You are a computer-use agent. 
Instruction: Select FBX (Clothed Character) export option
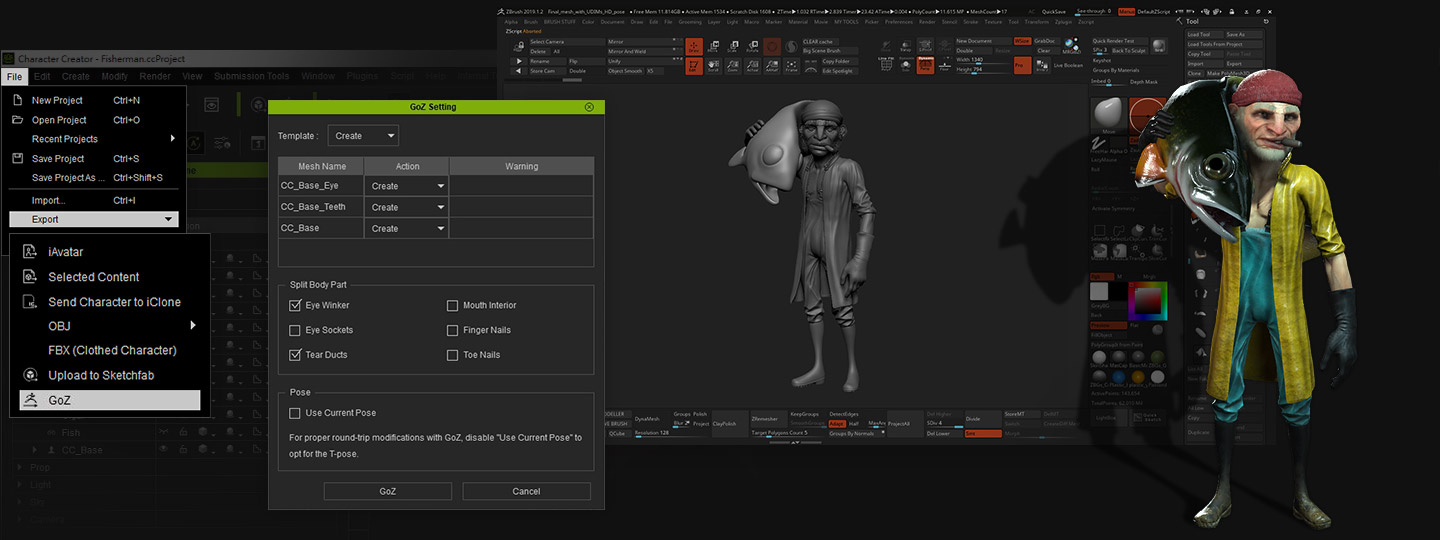click(x=110, y=350)
